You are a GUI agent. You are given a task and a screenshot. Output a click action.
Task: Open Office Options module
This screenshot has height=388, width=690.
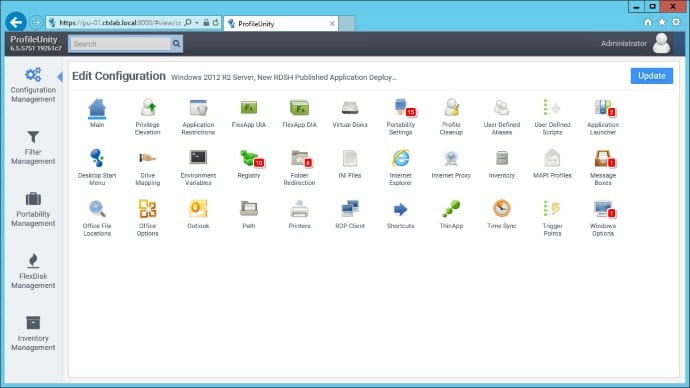[147, 218]
